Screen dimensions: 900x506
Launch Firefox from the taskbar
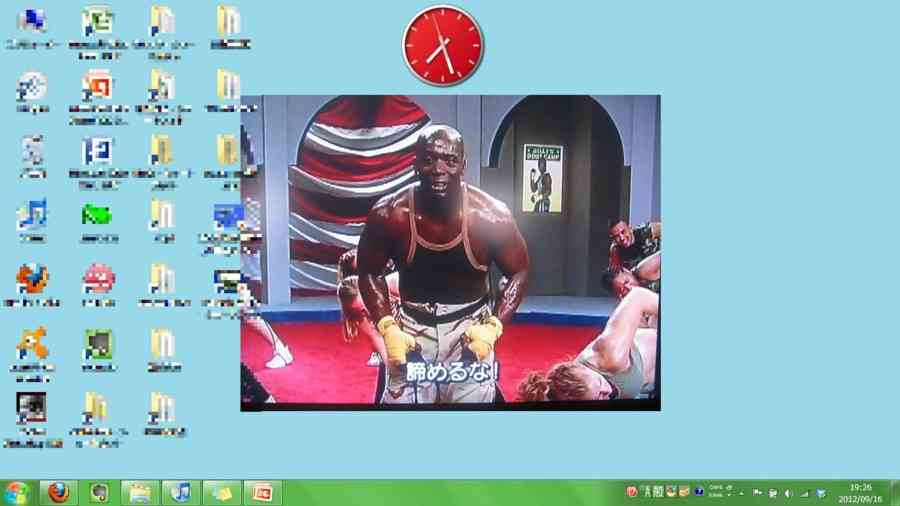59,492
